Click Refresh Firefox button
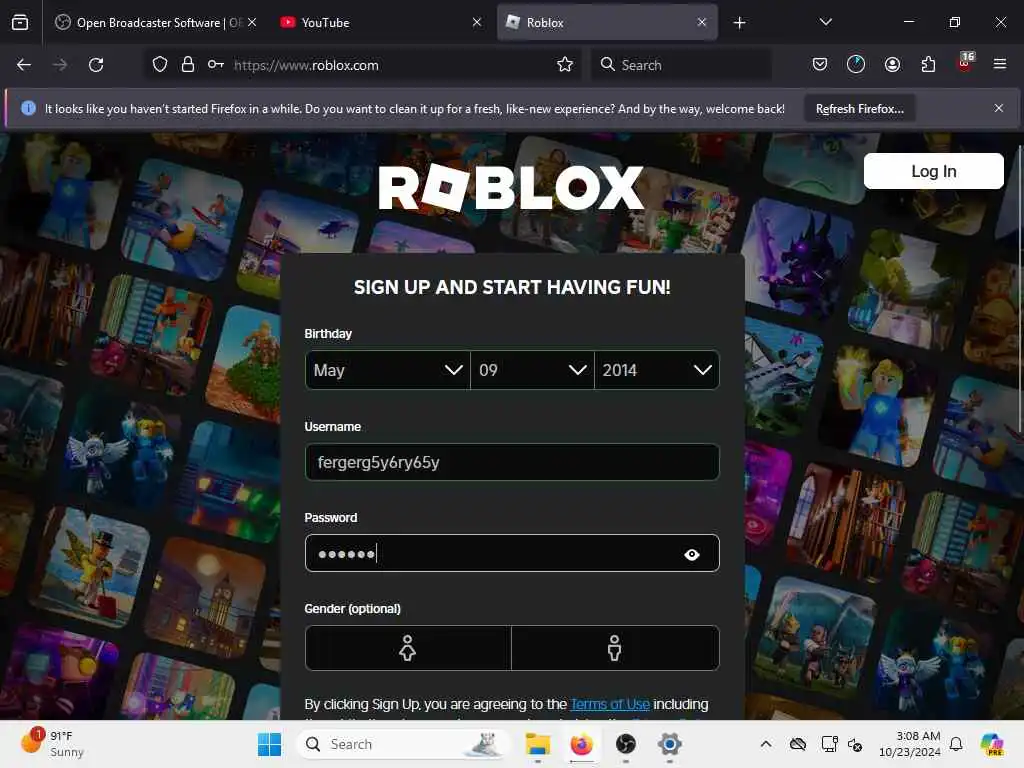The width and height of the screenshot is (1024, 768). 859,109
